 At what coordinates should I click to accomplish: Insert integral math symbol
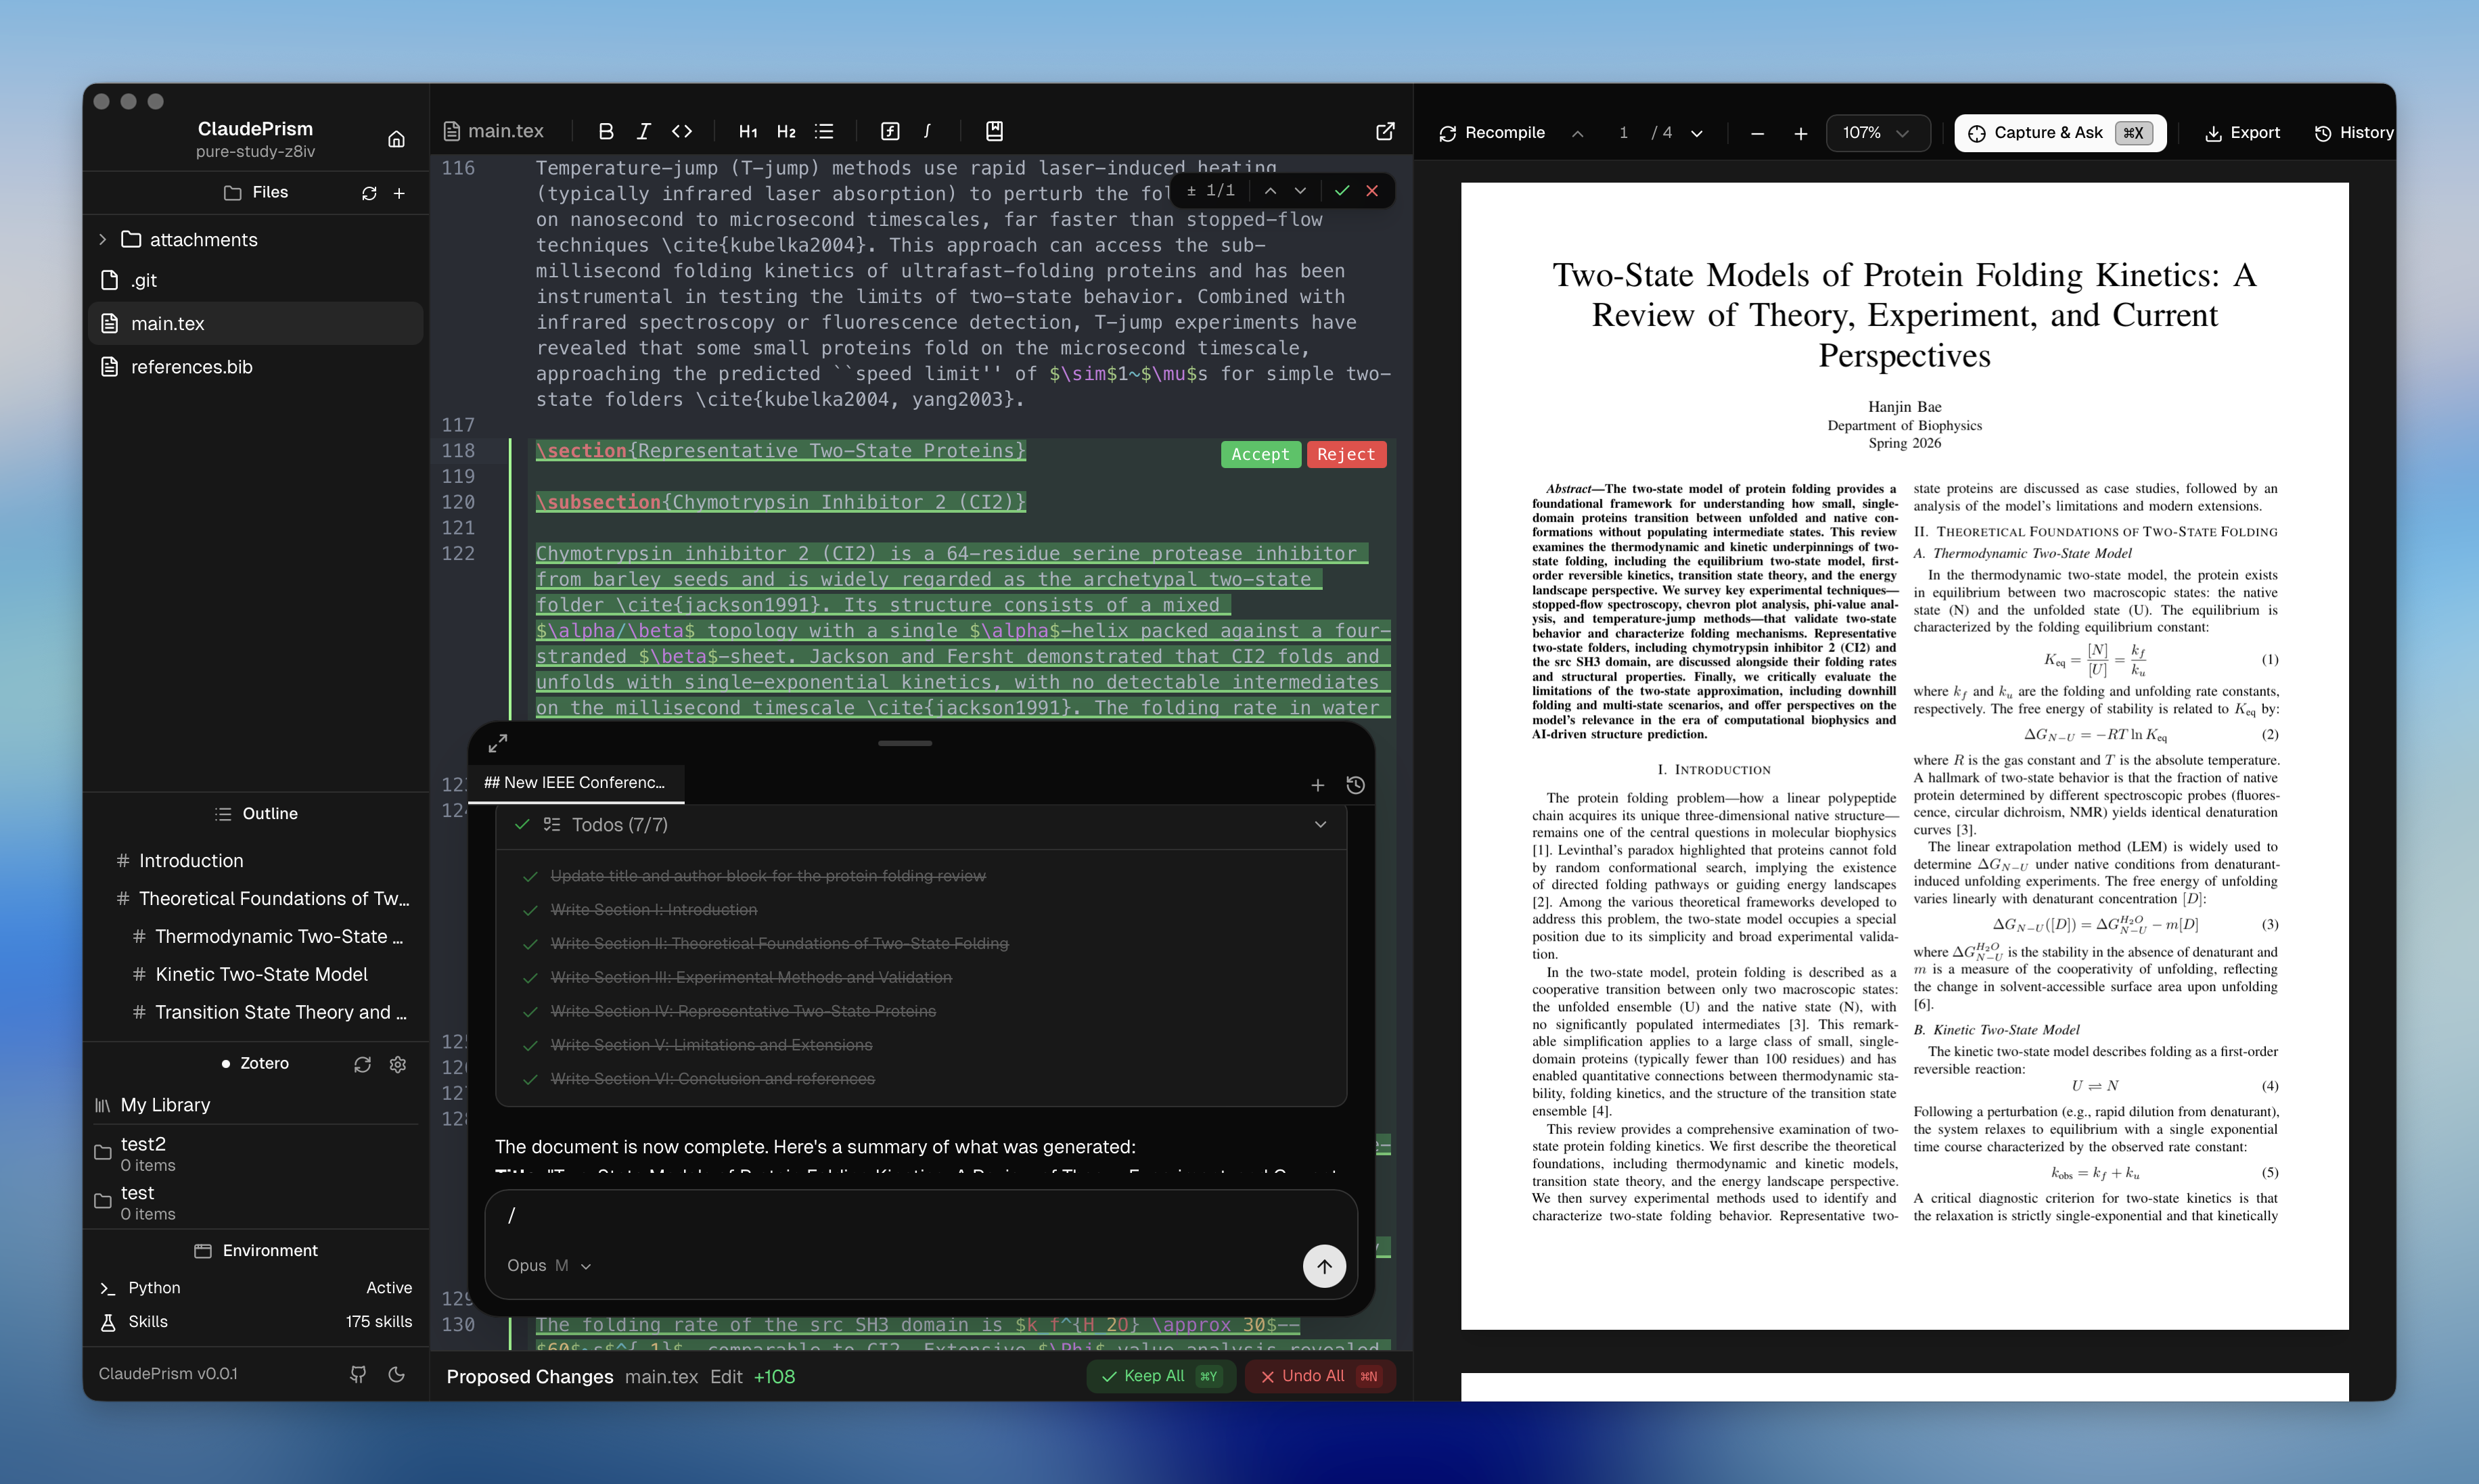[x=928, y=131]
